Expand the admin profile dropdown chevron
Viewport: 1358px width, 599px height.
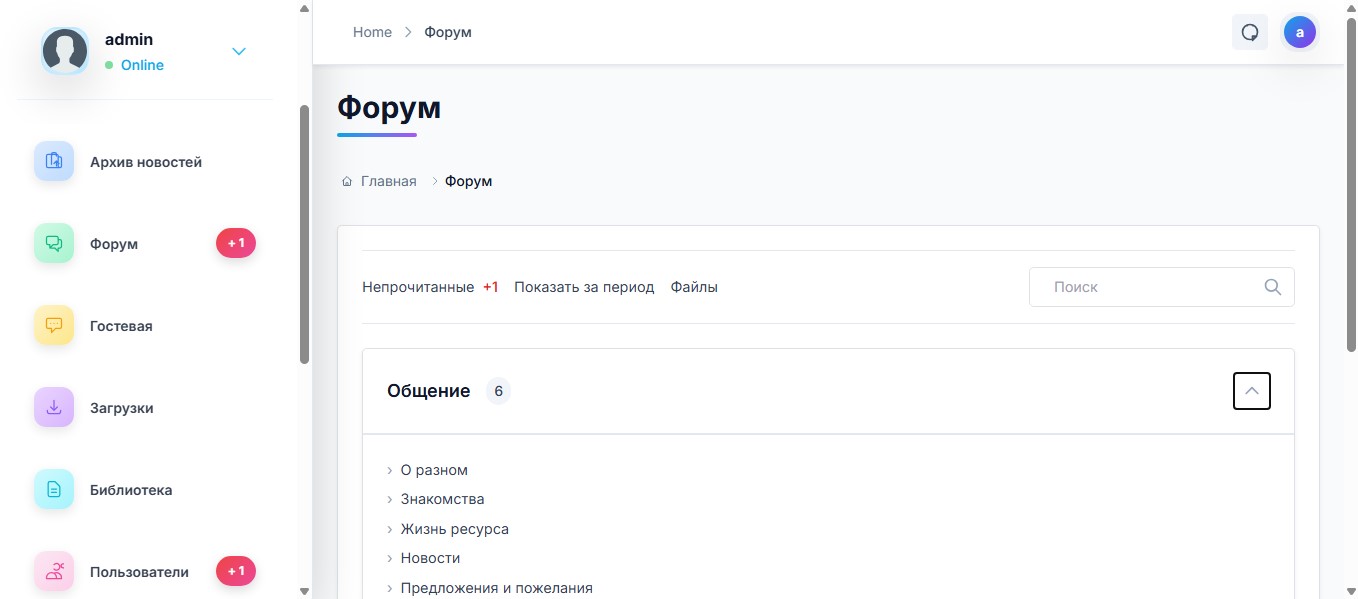tap(239, 52)
